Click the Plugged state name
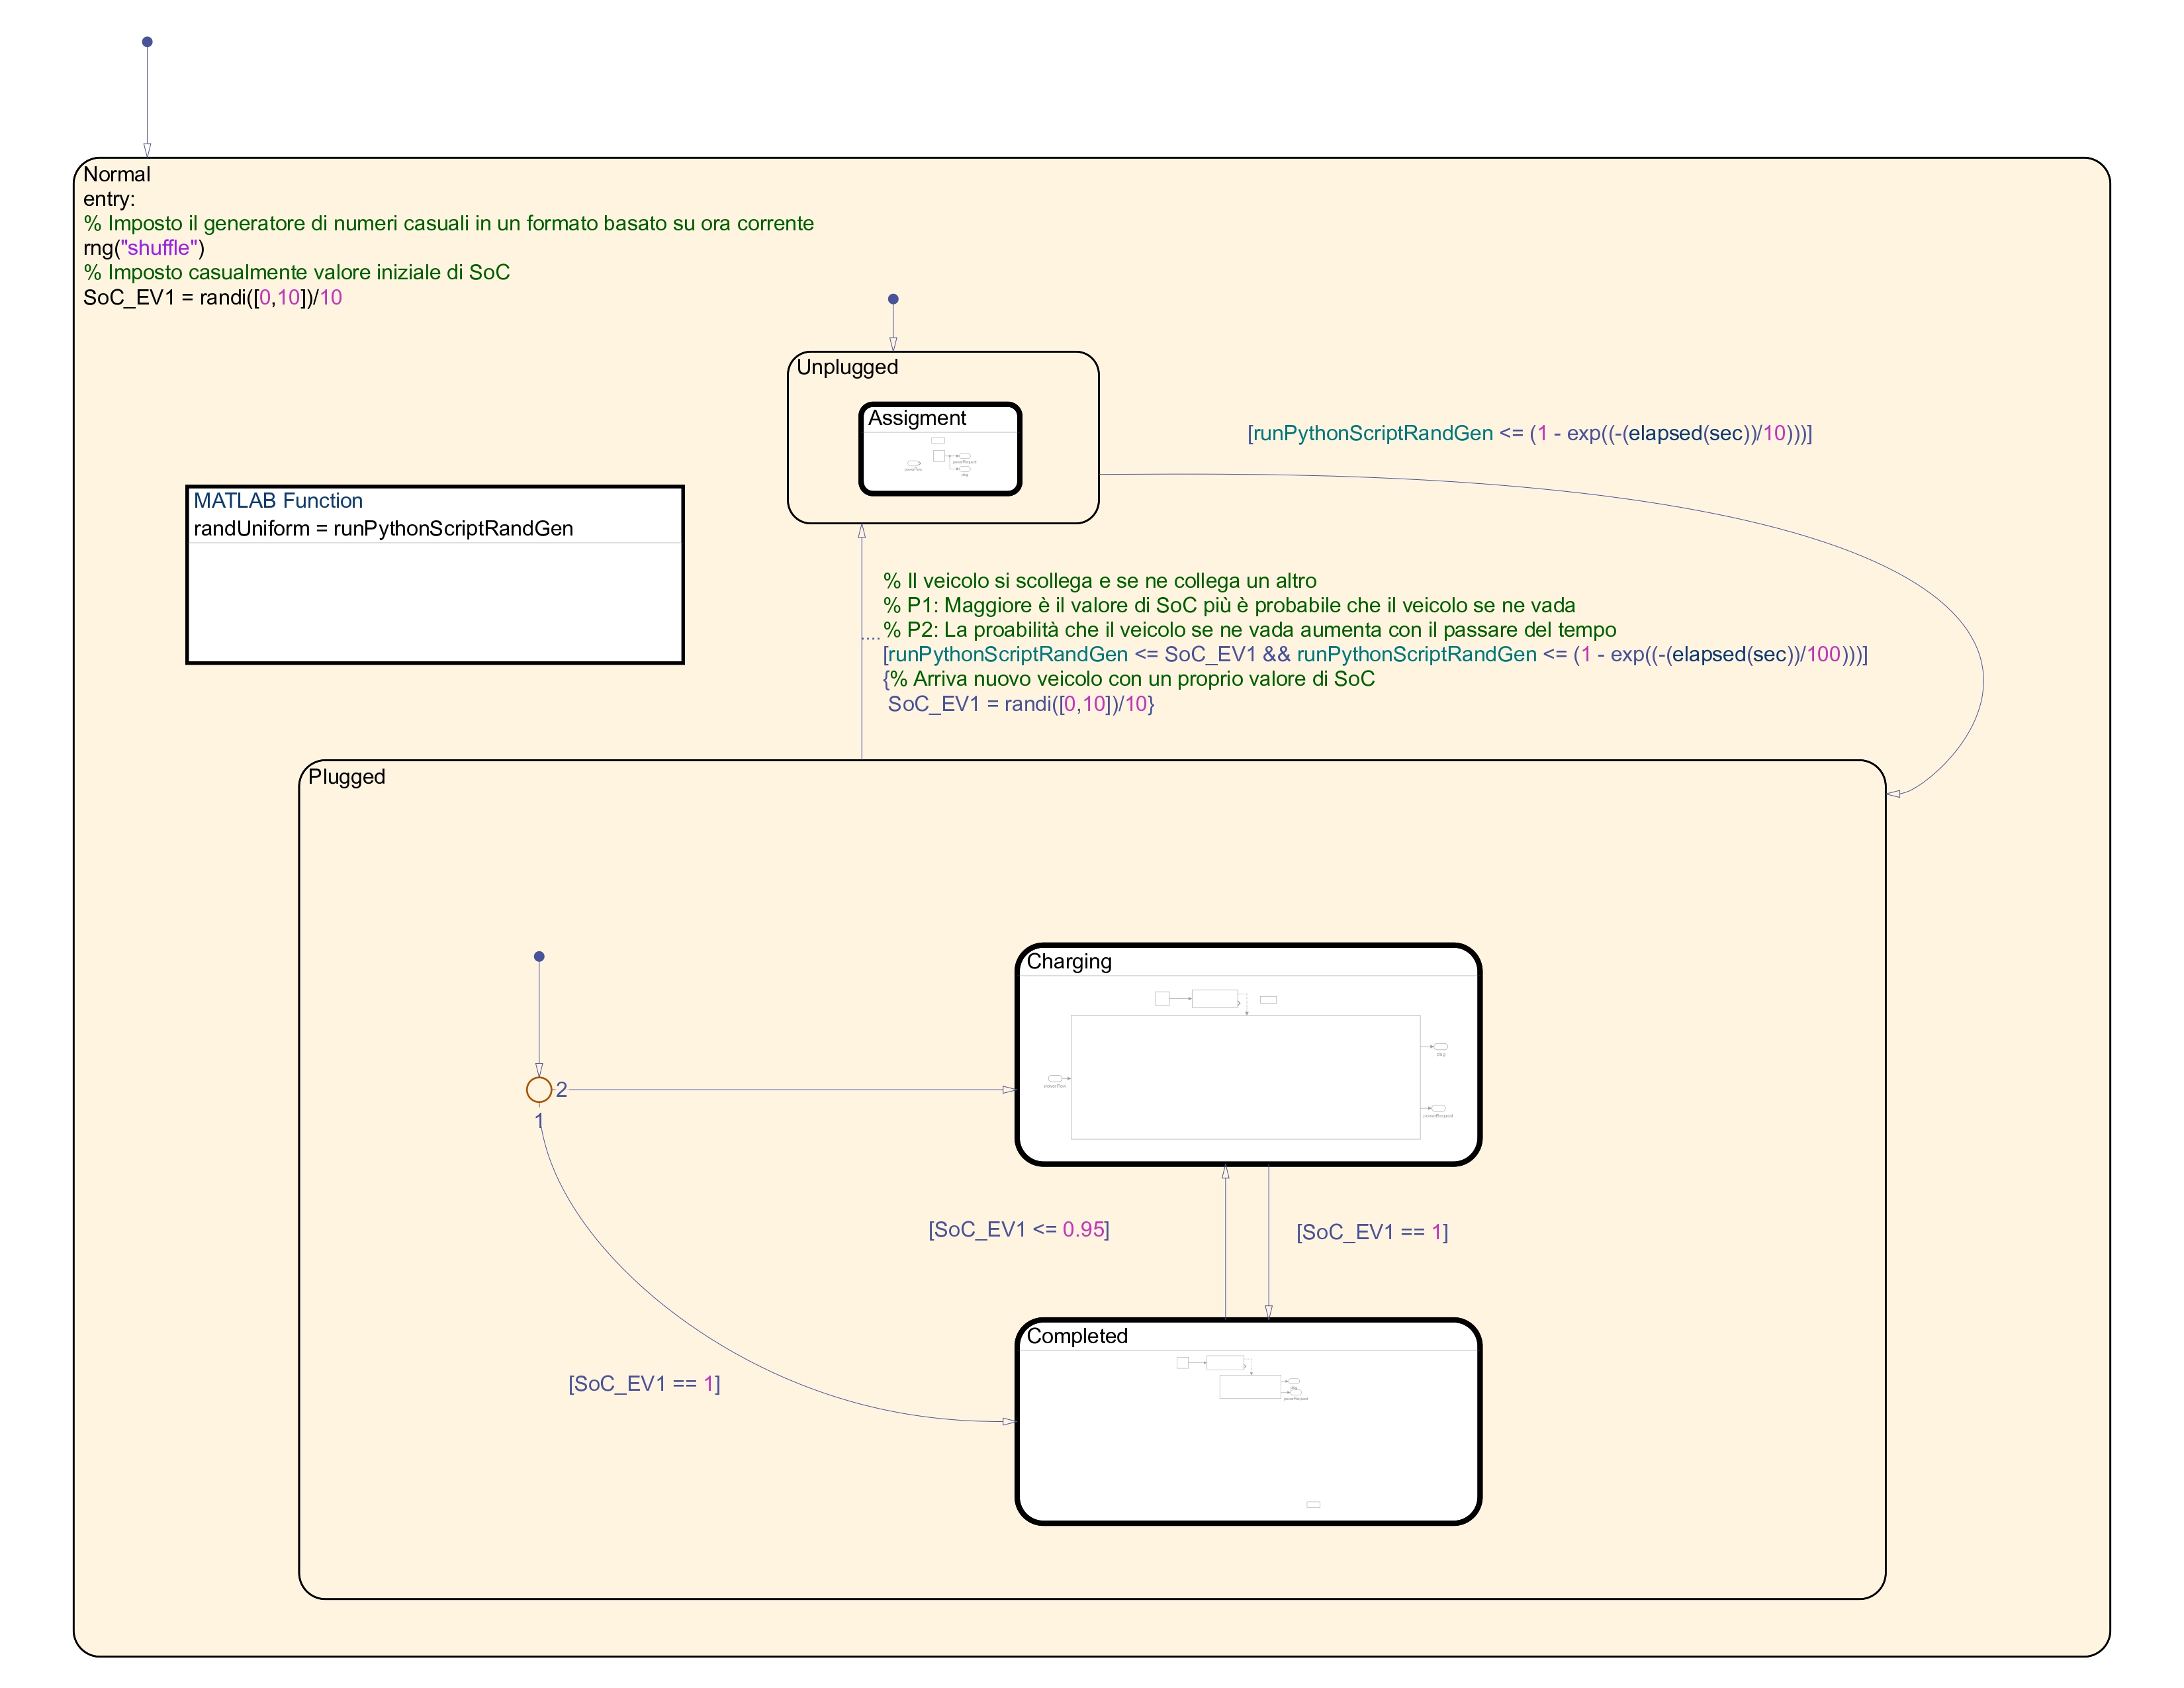Viewport: 2184px width, 1688px height. [346, 777]
